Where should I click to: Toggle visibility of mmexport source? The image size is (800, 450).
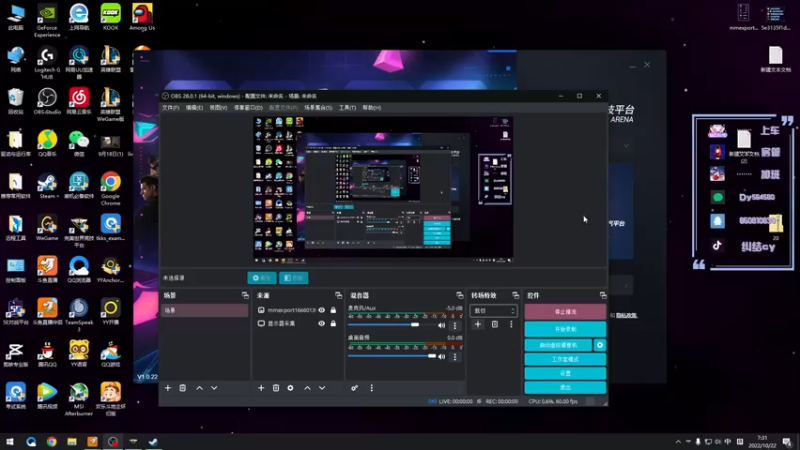click(x=321, y=310)
